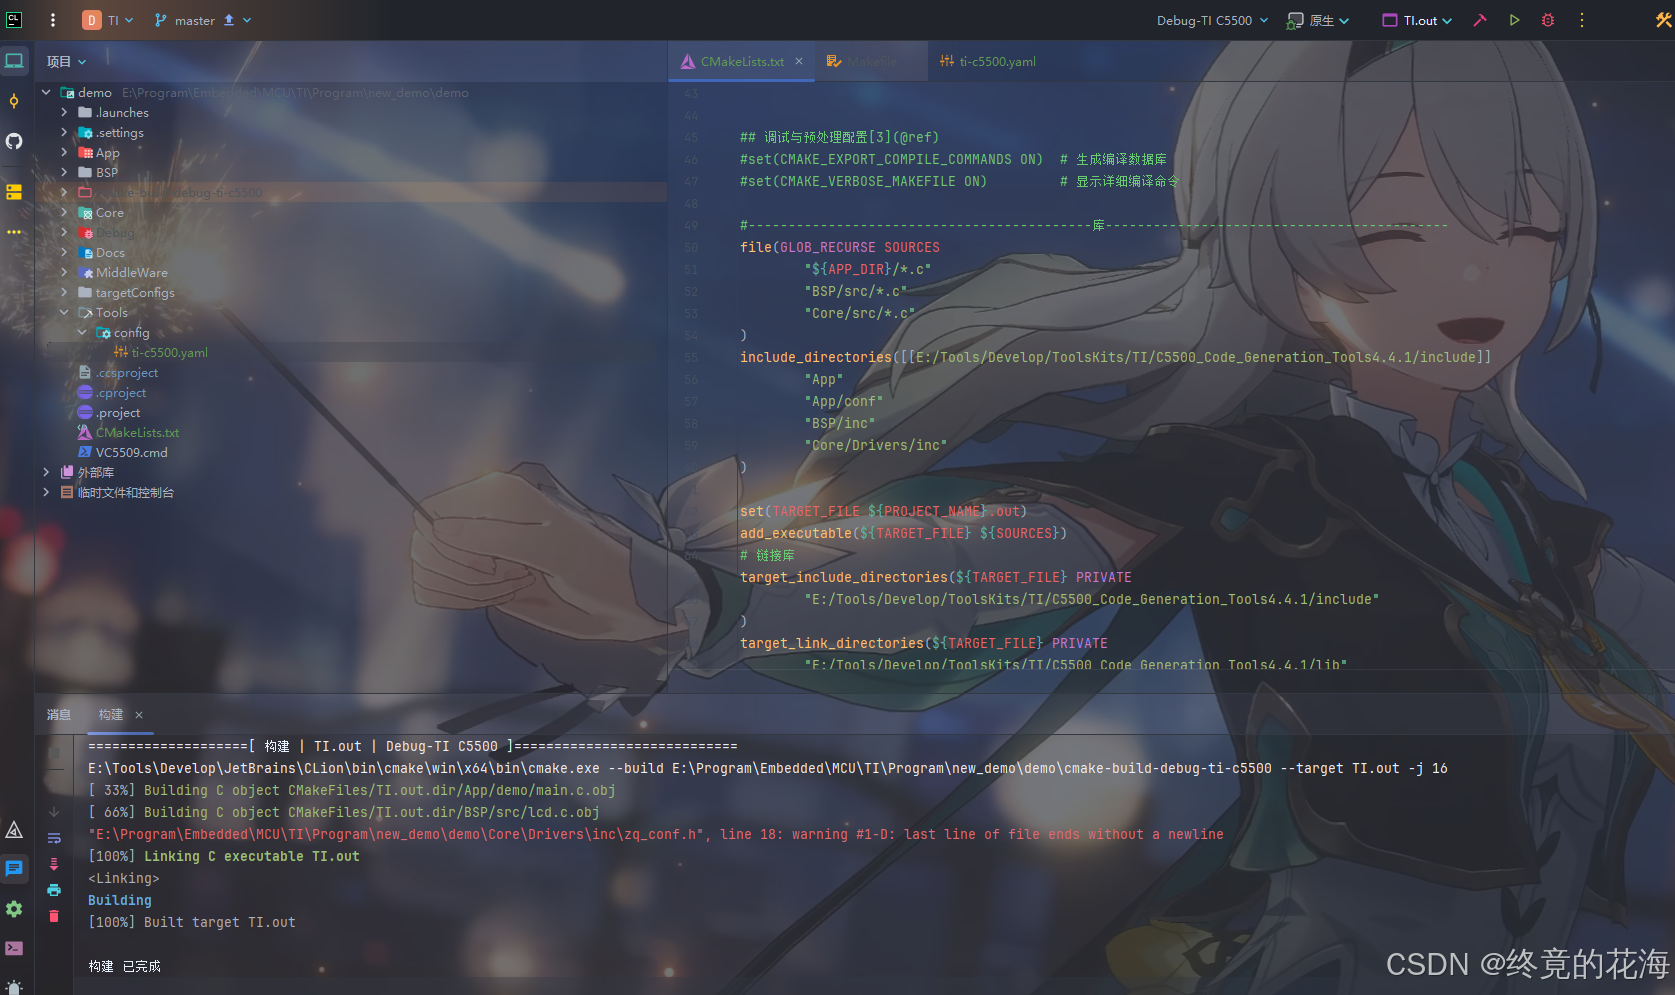Open More tool windows ellipsis icon
The height and width of the screenshot is (995, 1675).
(14, 231)
